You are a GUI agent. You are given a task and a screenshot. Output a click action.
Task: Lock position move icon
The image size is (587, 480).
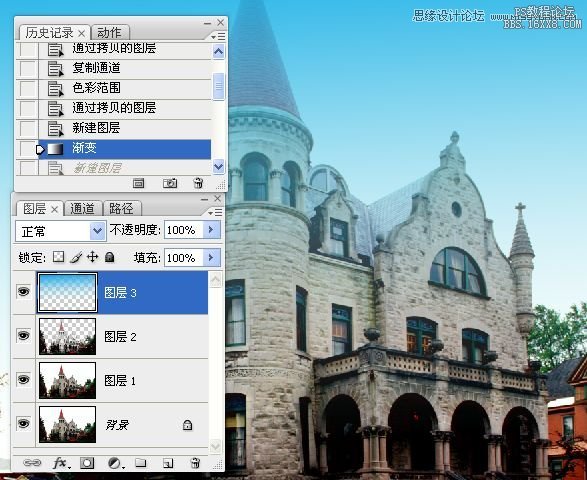point(92,257)
